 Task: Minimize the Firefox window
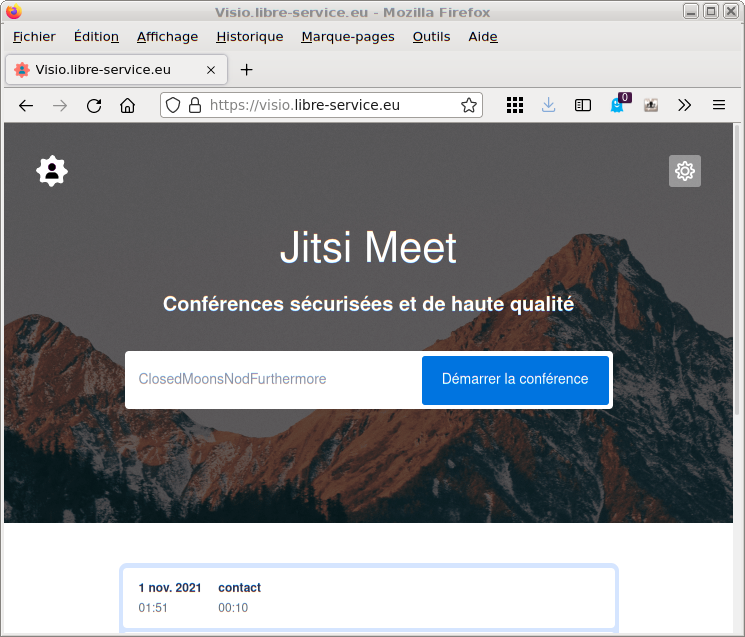coord(691,11)
